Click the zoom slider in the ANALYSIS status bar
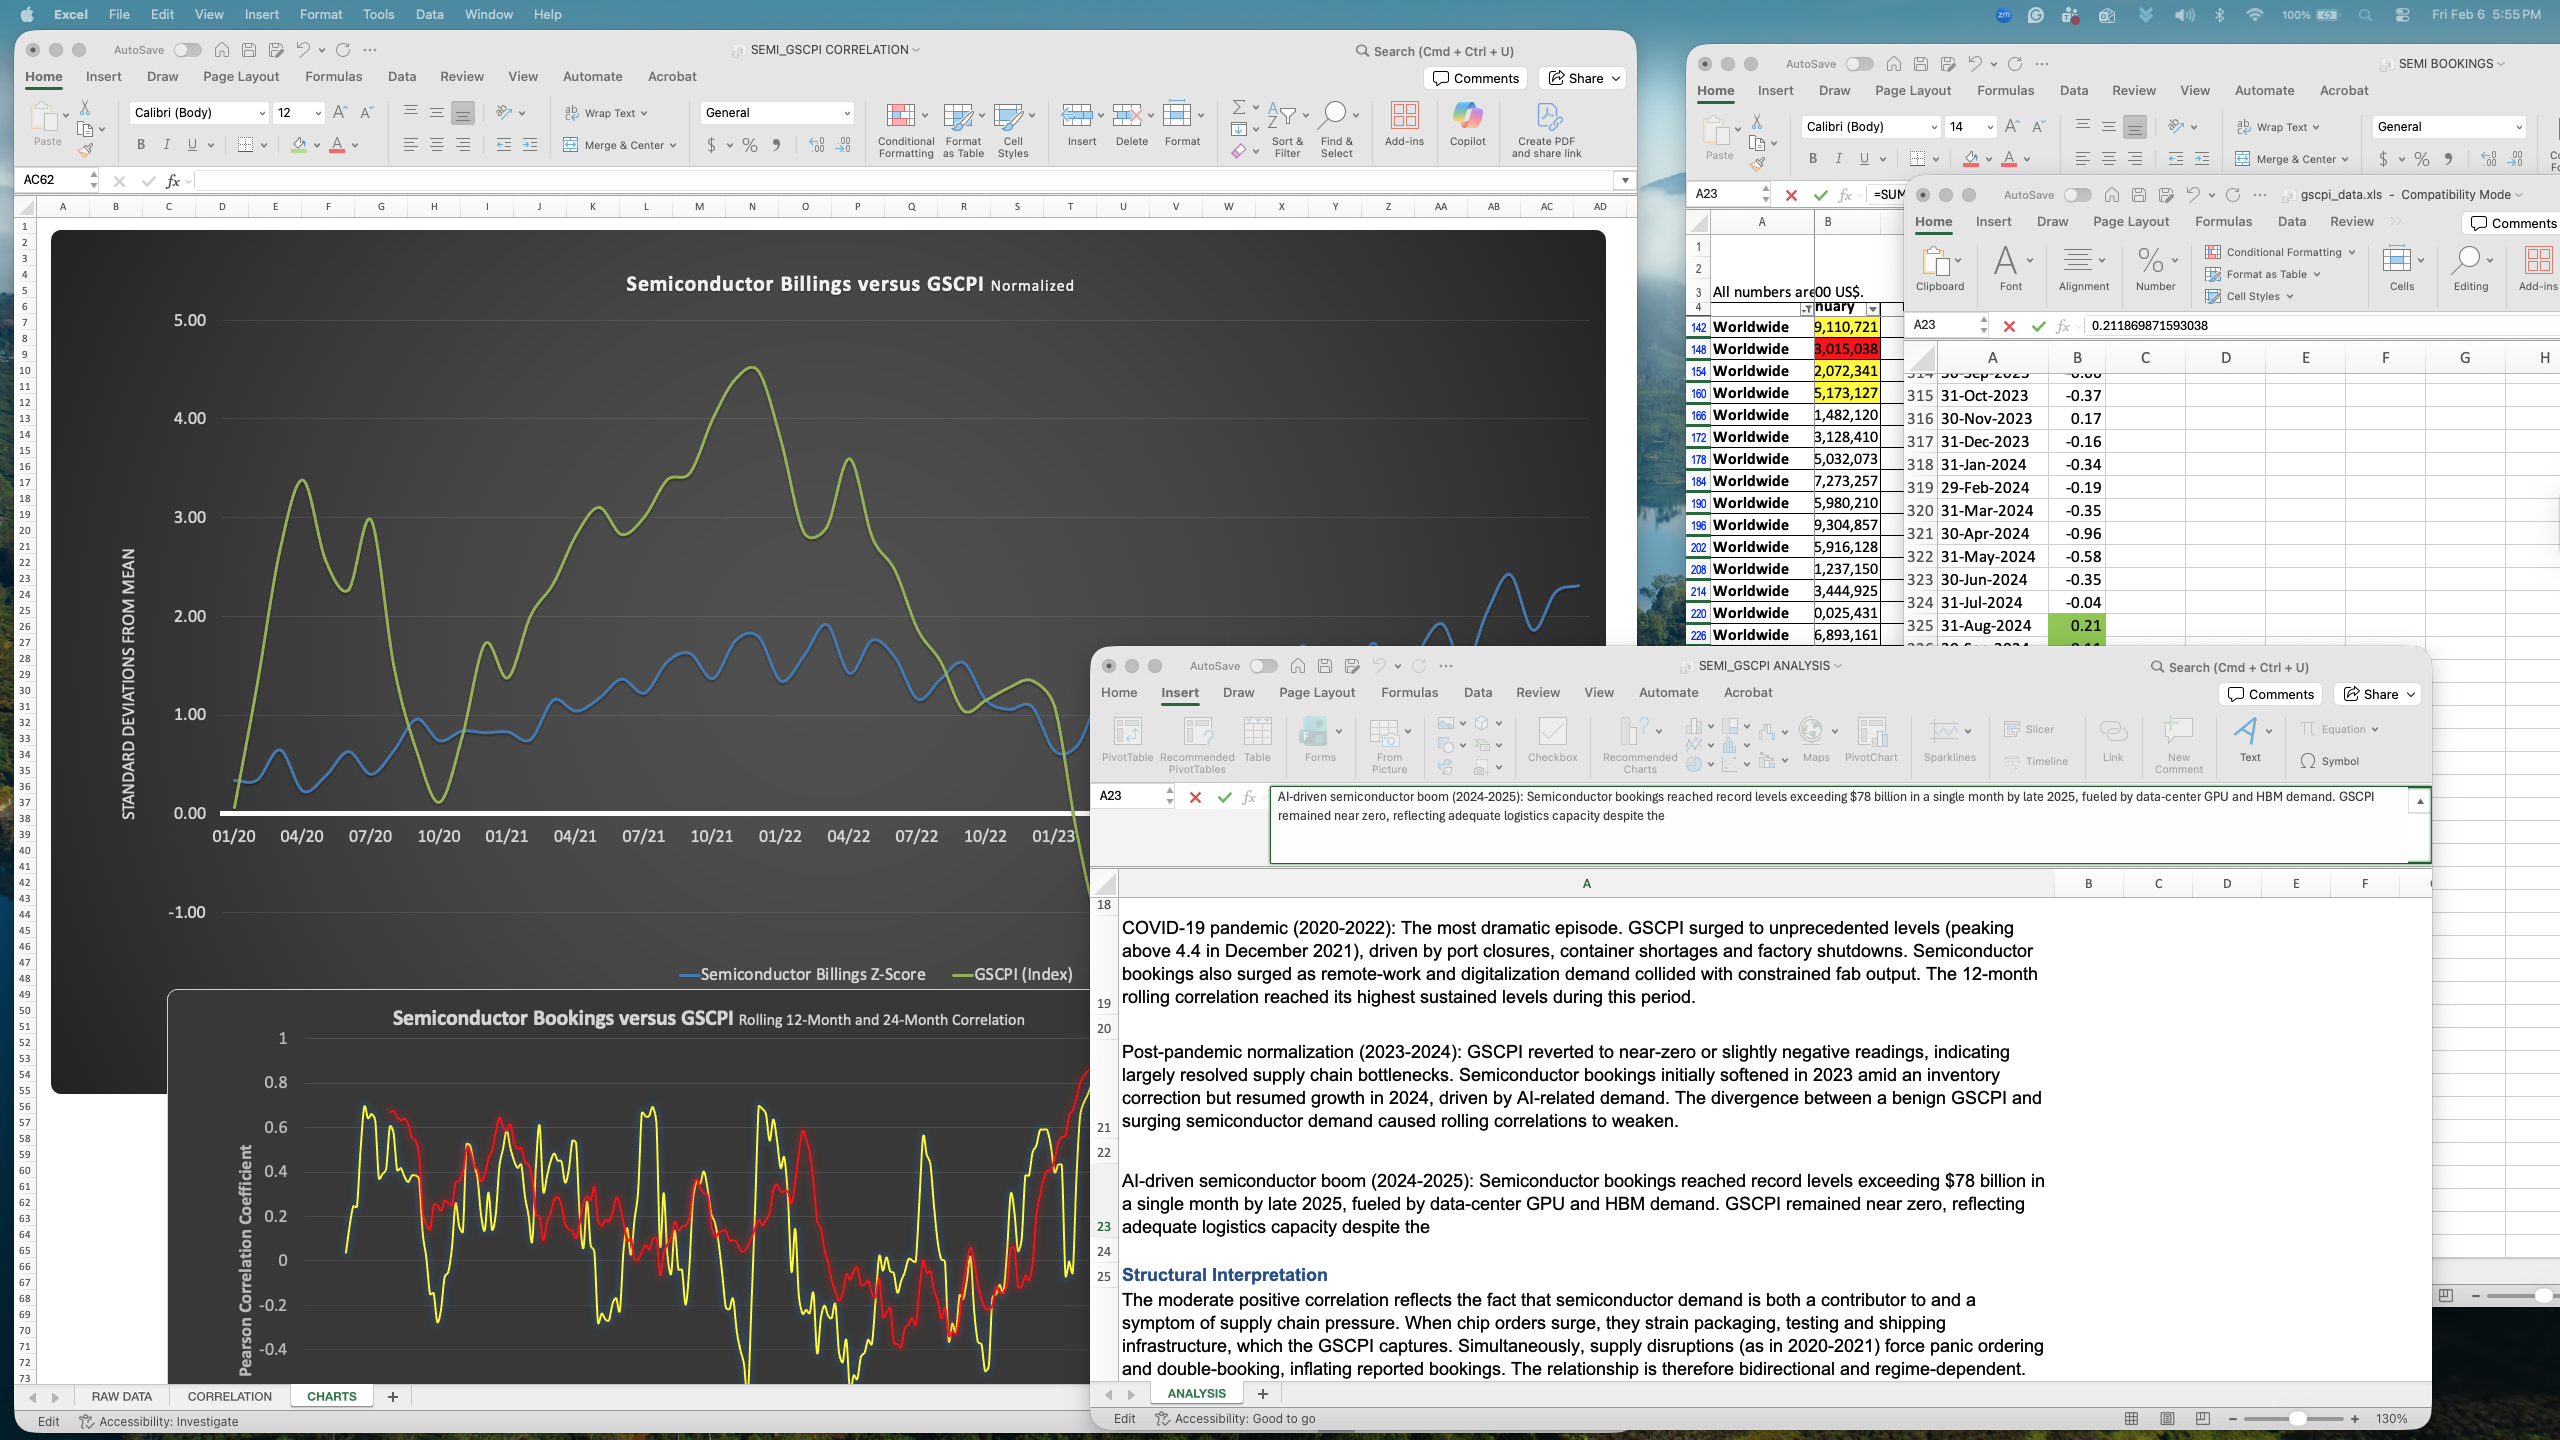 tap(2297, 1418)
